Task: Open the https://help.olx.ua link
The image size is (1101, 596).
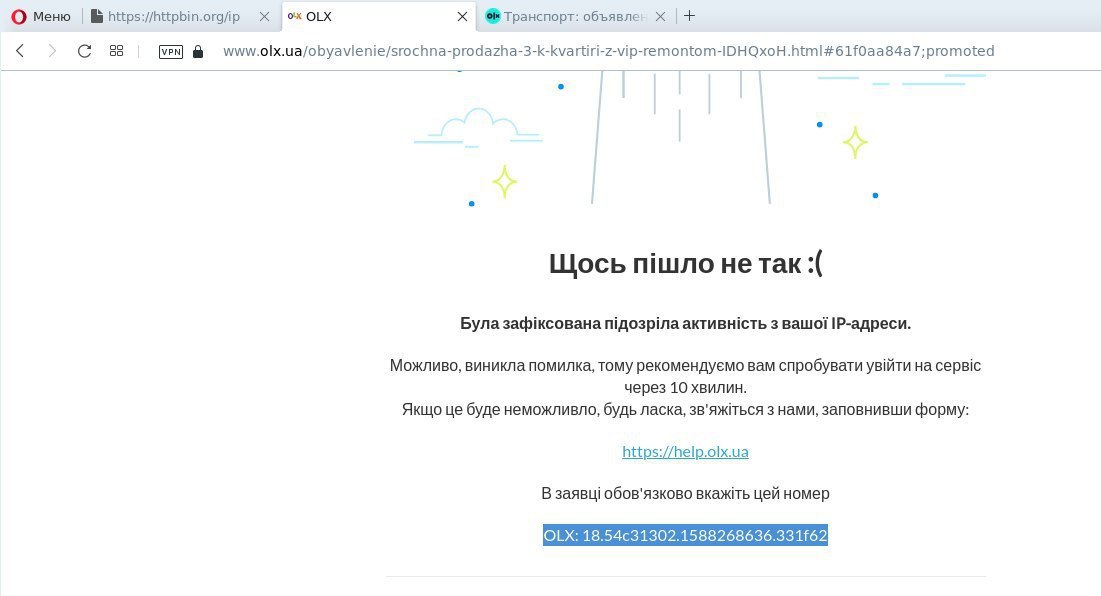Action: (685, 451)
